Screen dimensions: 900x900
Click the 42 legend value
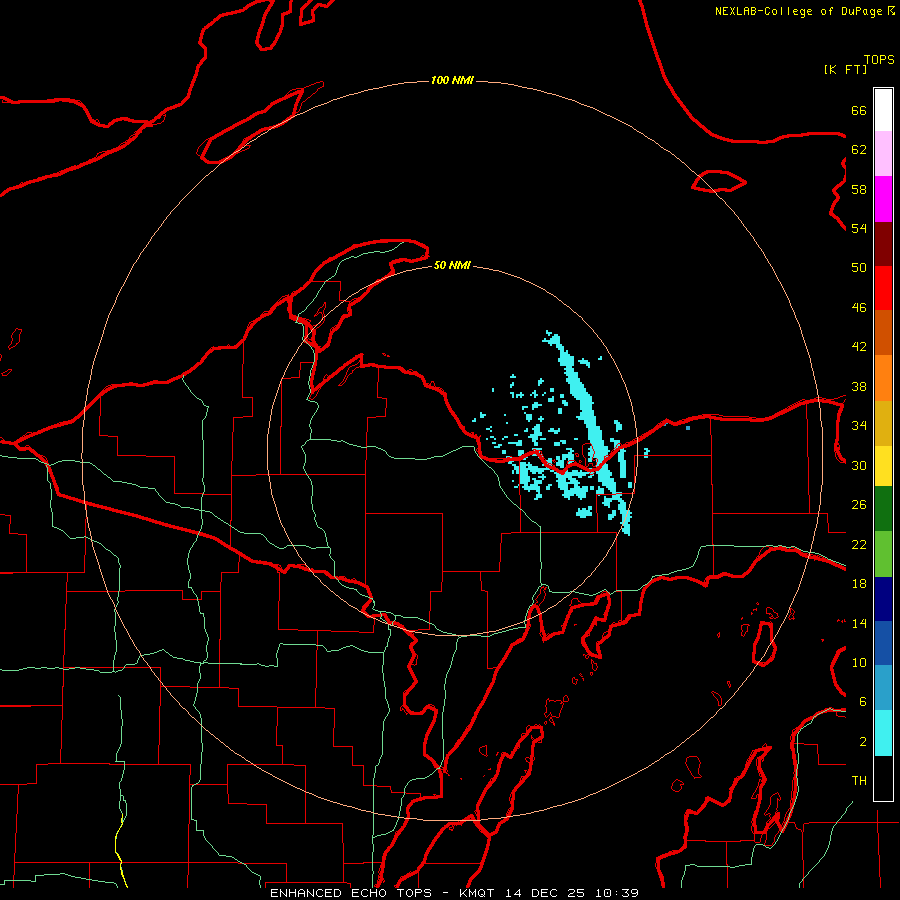click(x=859, y=347)
